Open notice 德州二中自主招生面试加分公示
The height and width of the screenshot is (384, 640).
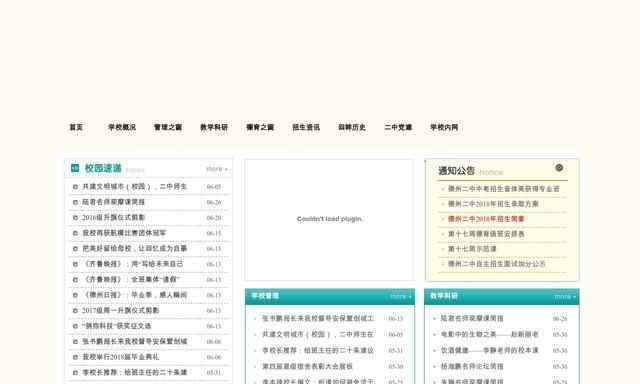496,264
